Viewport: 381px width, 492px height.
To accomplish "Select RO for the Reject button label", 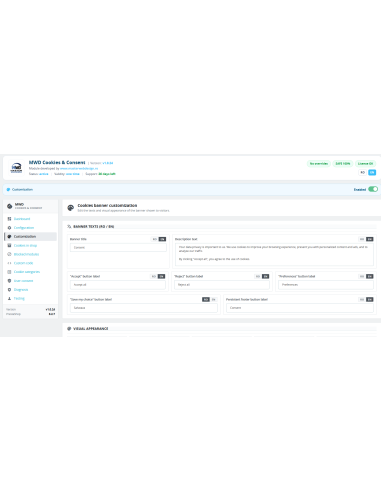I will point(258,276).
